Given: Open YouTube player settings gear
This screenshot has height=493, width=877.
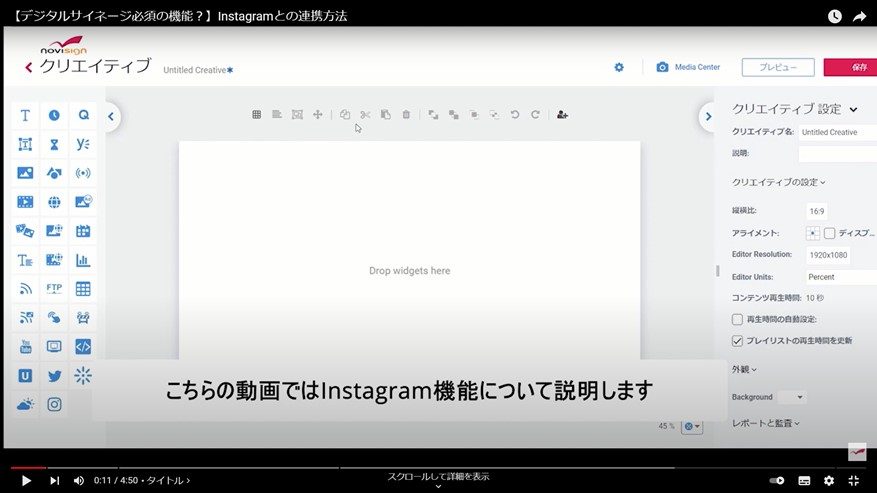Looking at the screenshot, I should (x=829, y=480).
